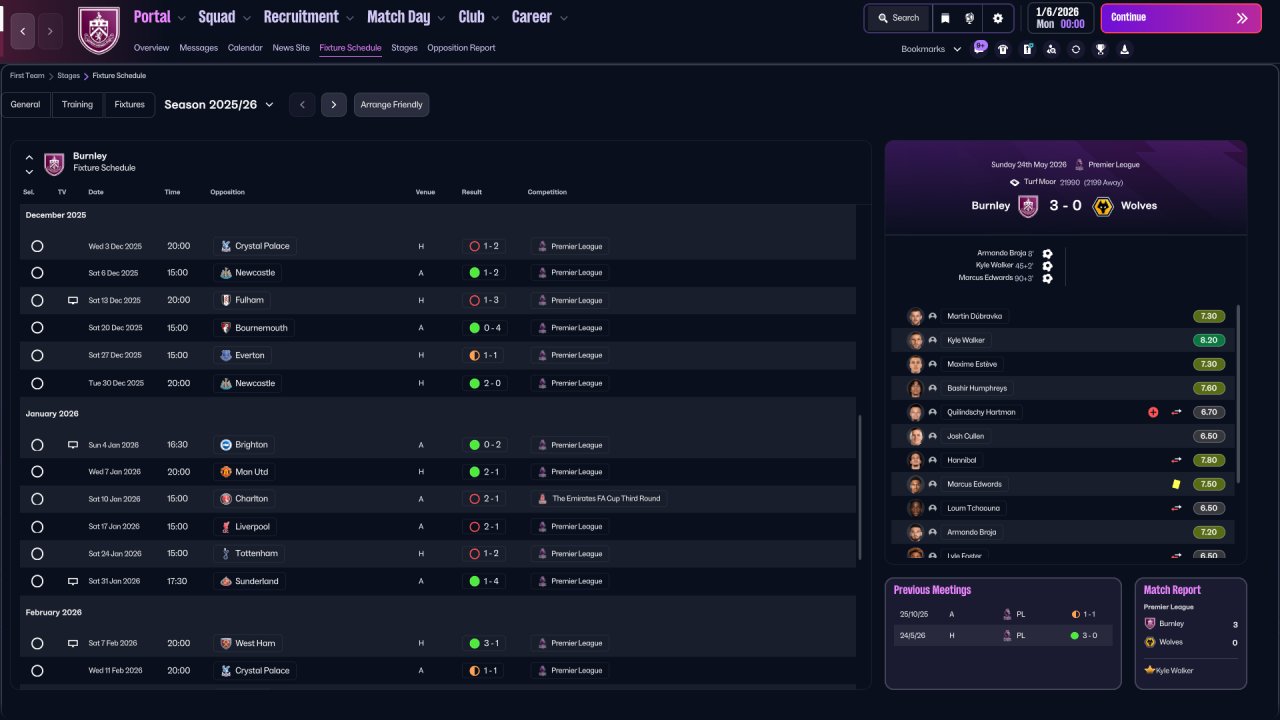This screenshot has width=1280, height=720.
Task: Expand the Recruitment menu dropdown
Action: [x=349, y=18]
